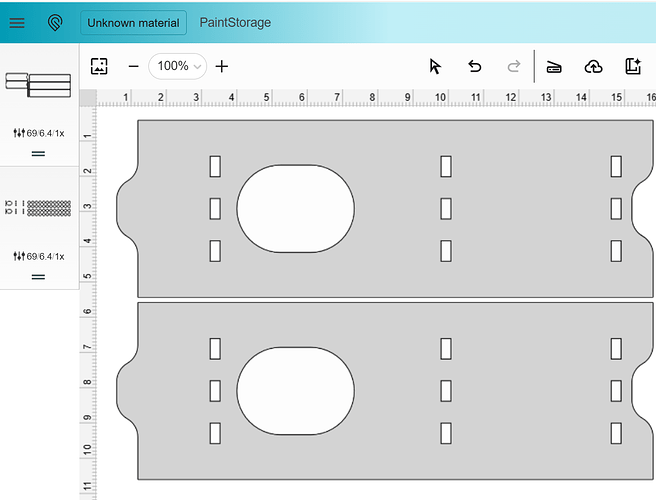Click the Glowforge logo icon
656x500 pixels.
pyautogui.click(x=55, y=23)
